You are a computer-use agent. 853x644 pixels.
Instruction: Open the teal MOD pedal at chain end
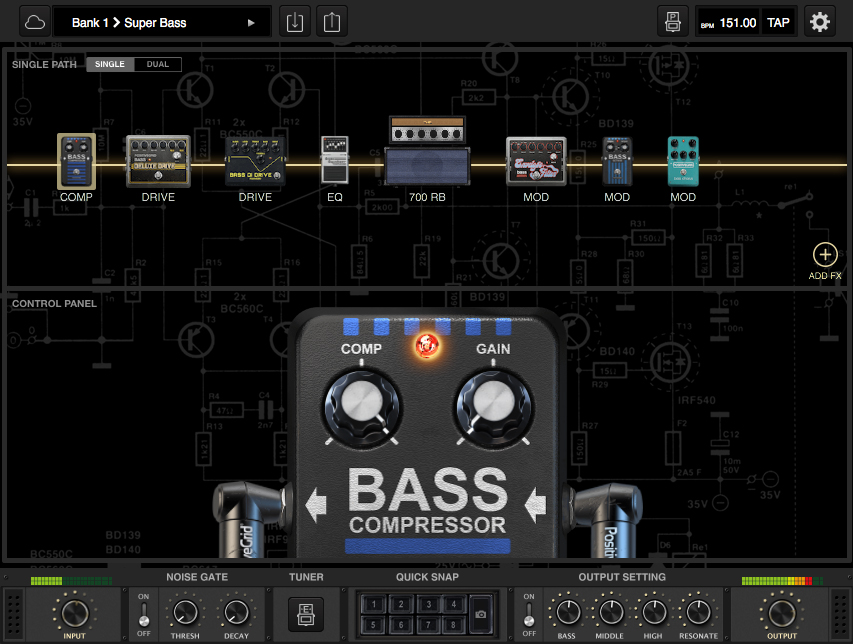click(682, 160)
